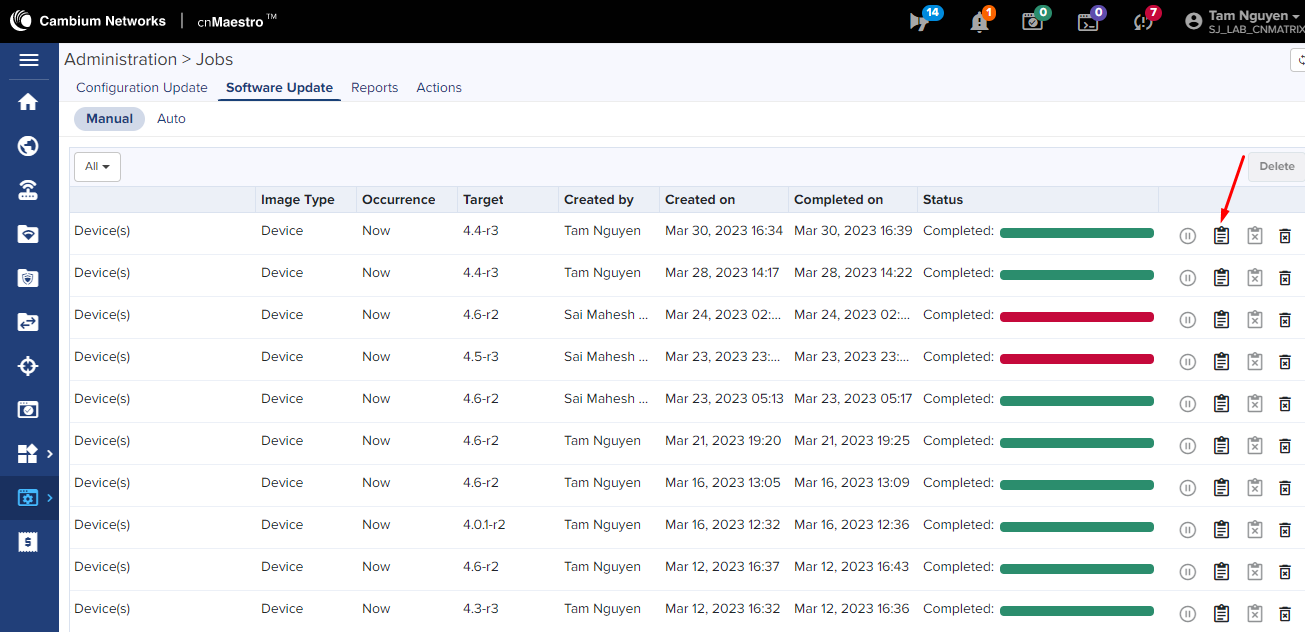View report for Mar 30 16:34 job

pos(1220,236)
